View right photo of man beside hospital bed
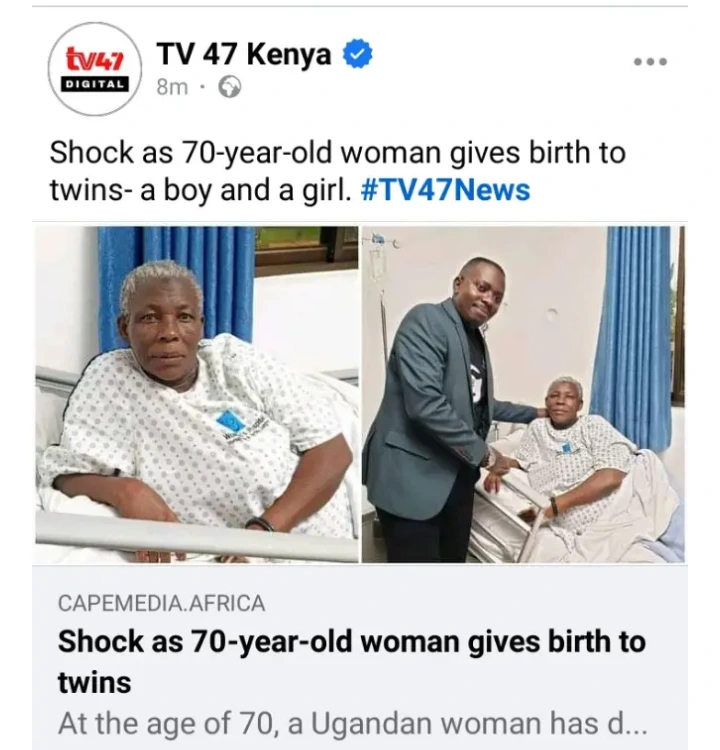720x750 pixels. coord(523,394)
